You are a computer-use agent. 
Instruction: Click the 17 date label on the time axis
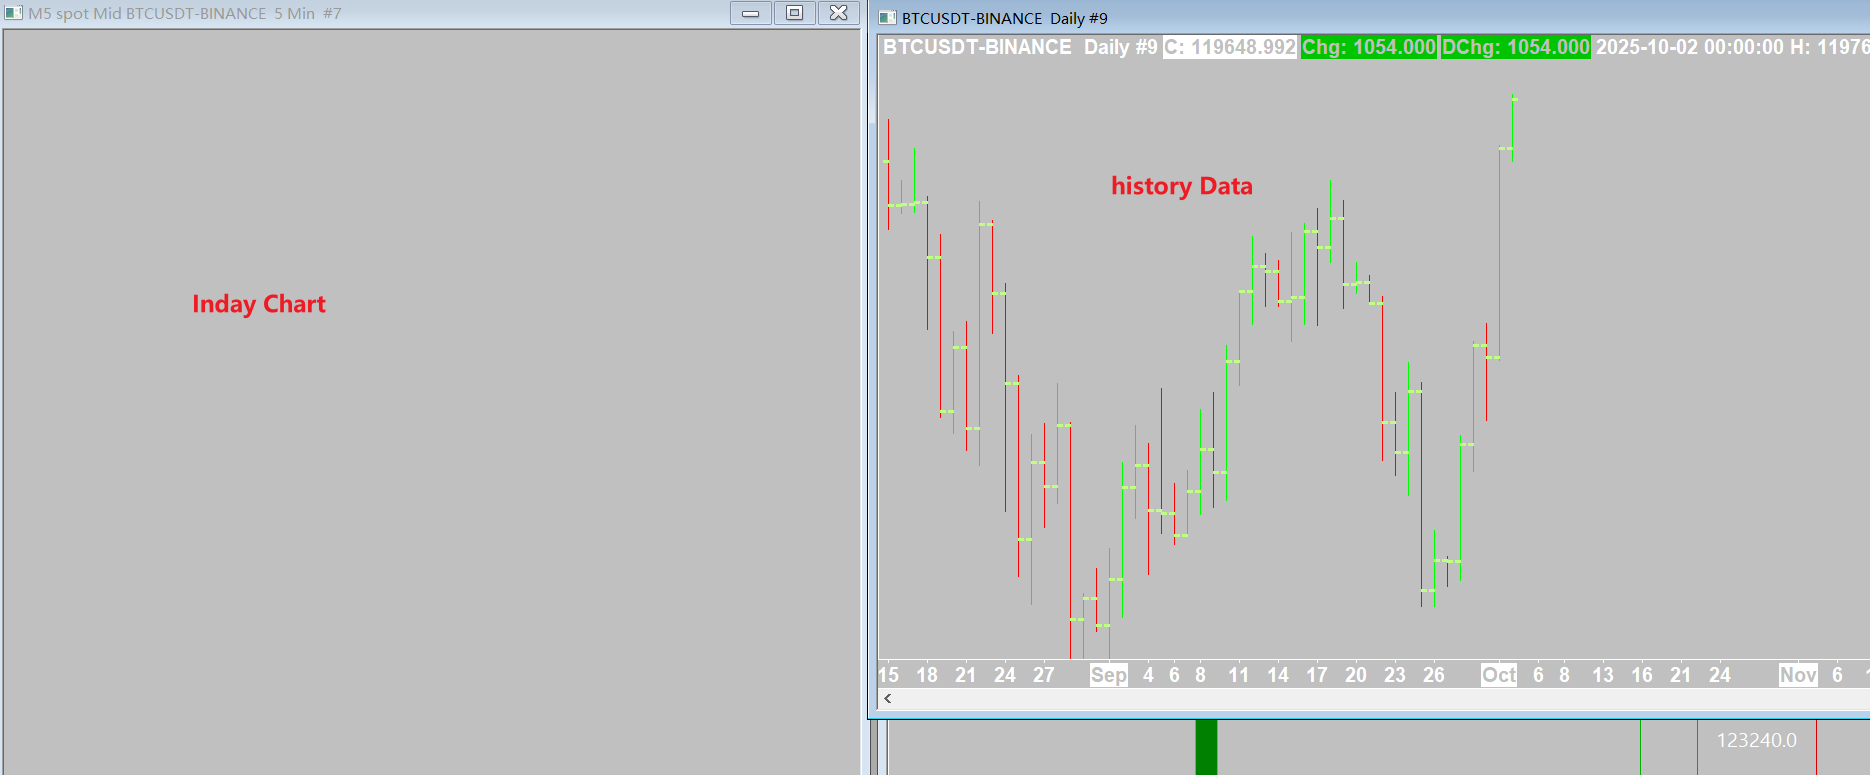click(x=1317, y=675)
